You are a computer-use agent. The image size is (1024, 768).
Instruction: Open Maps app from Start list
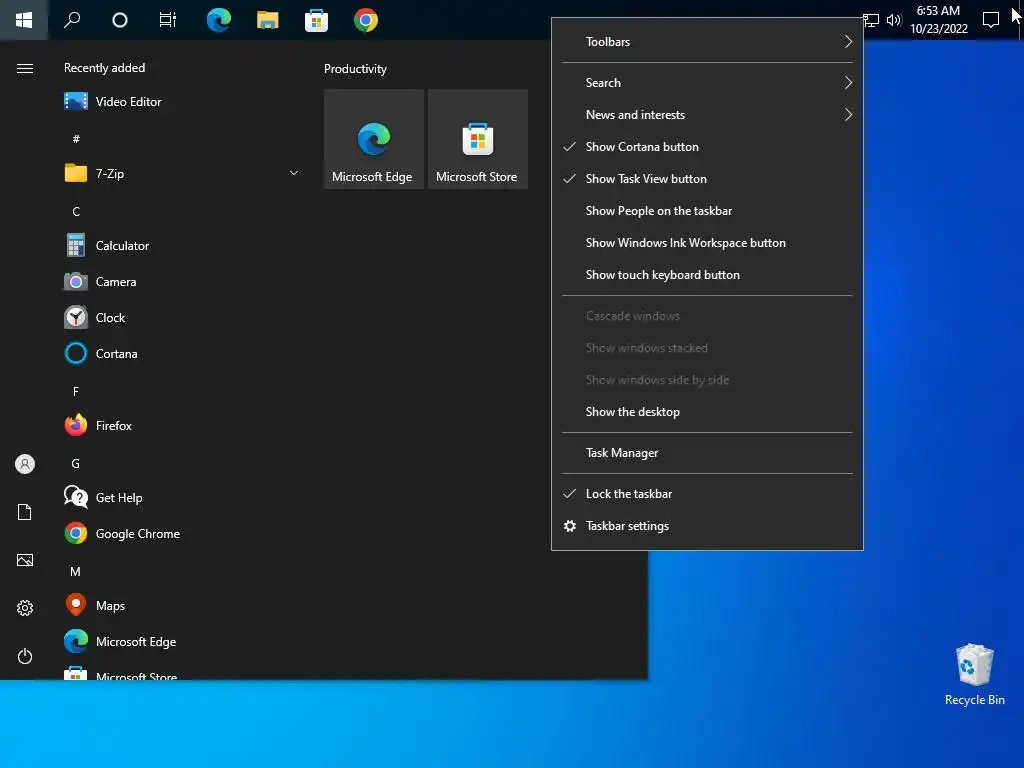point(183,606)
